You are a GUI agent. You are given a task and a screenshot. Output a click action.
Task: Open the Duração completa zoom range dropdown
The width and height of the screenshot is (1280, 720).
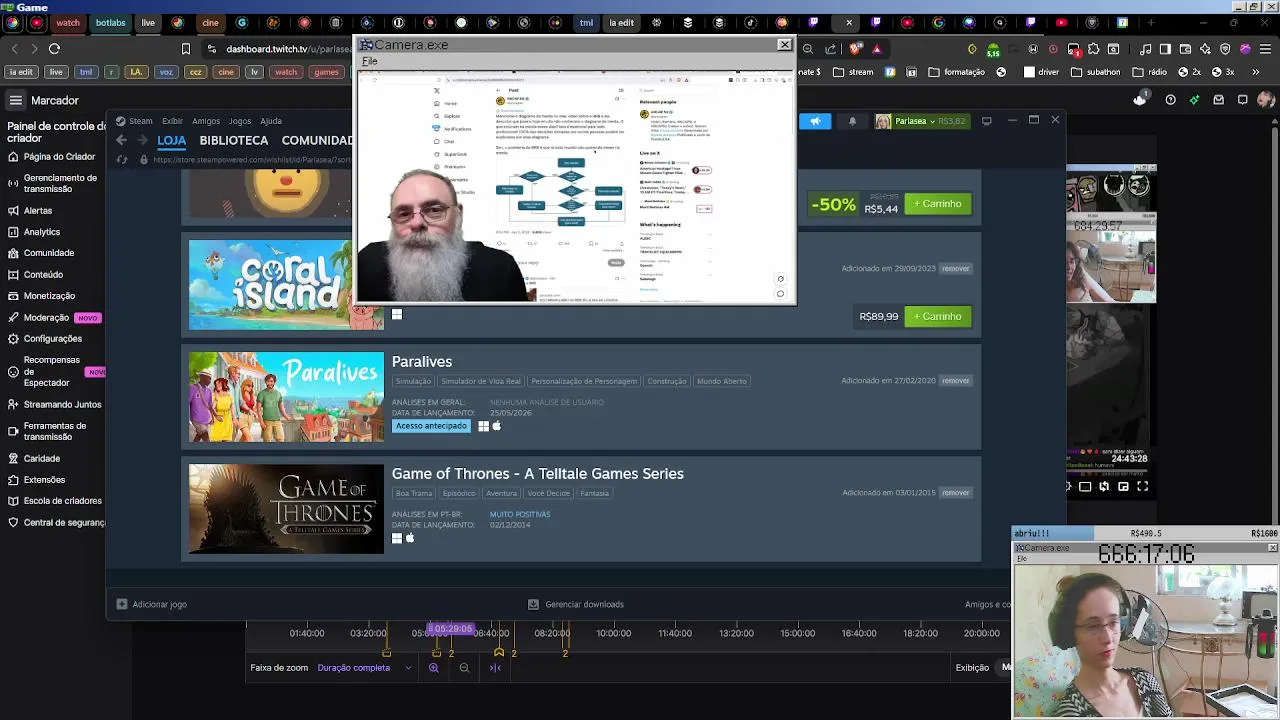[364, 668]
